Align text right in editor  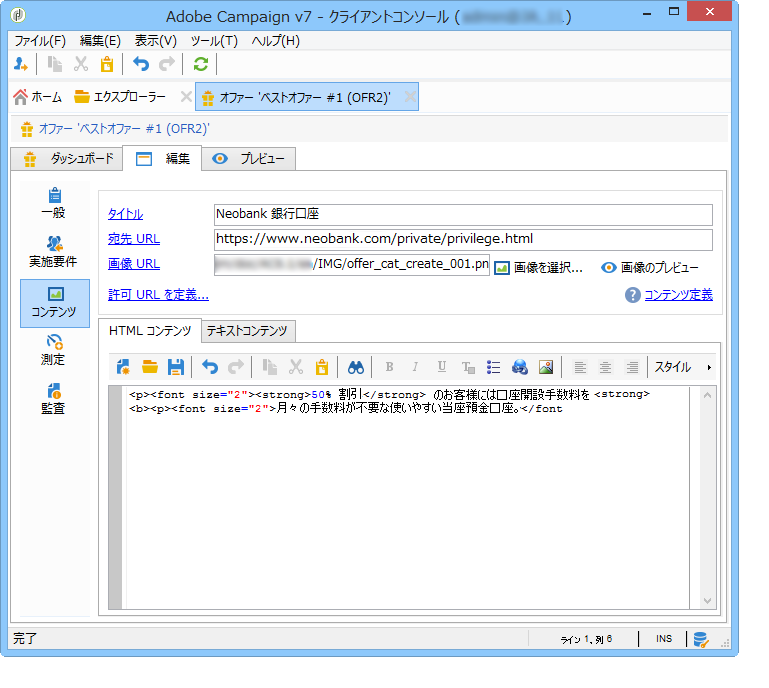point(632,367)
